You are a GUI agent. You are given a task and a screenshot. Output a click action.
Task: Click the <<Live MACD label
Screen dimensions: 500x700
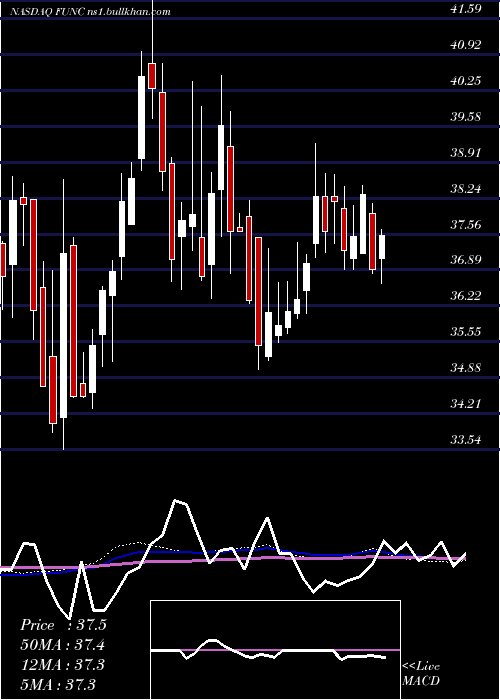coord(421,673)
